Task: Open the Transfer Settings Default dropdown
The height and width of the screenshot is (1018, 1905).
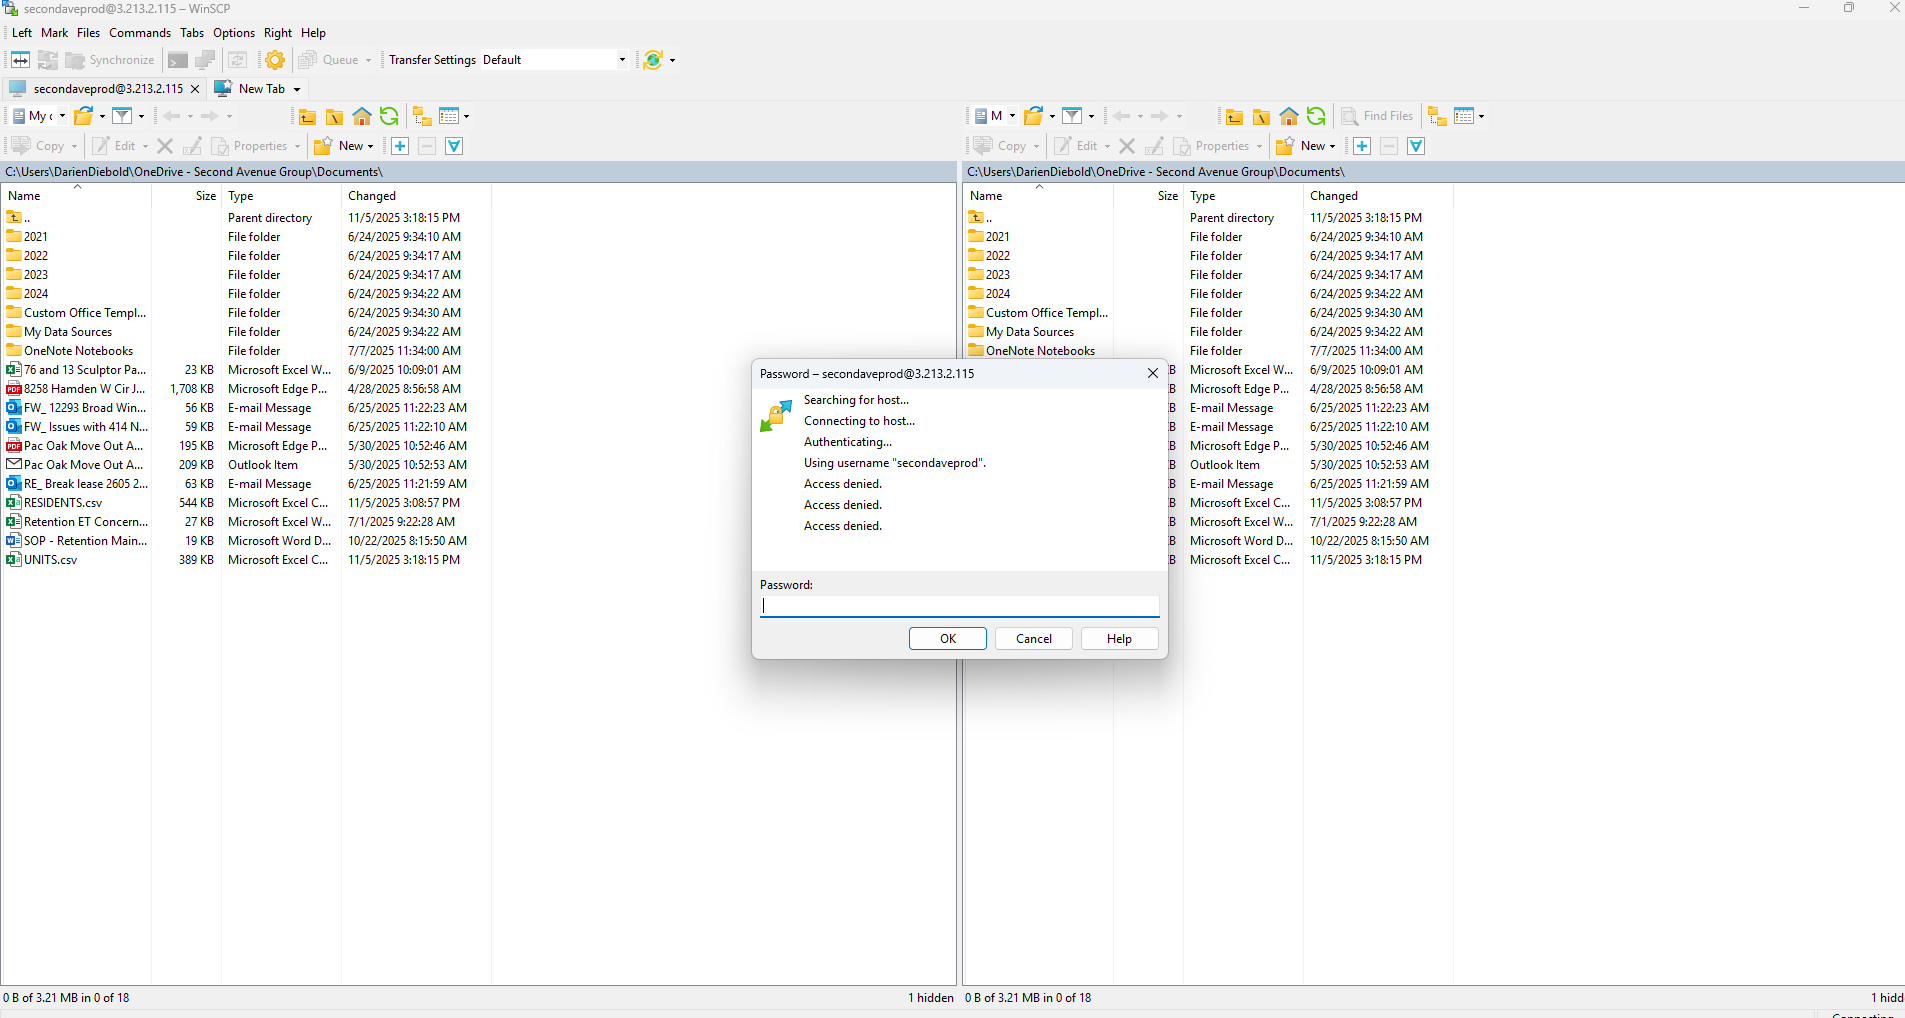Action: coord(622,60)
